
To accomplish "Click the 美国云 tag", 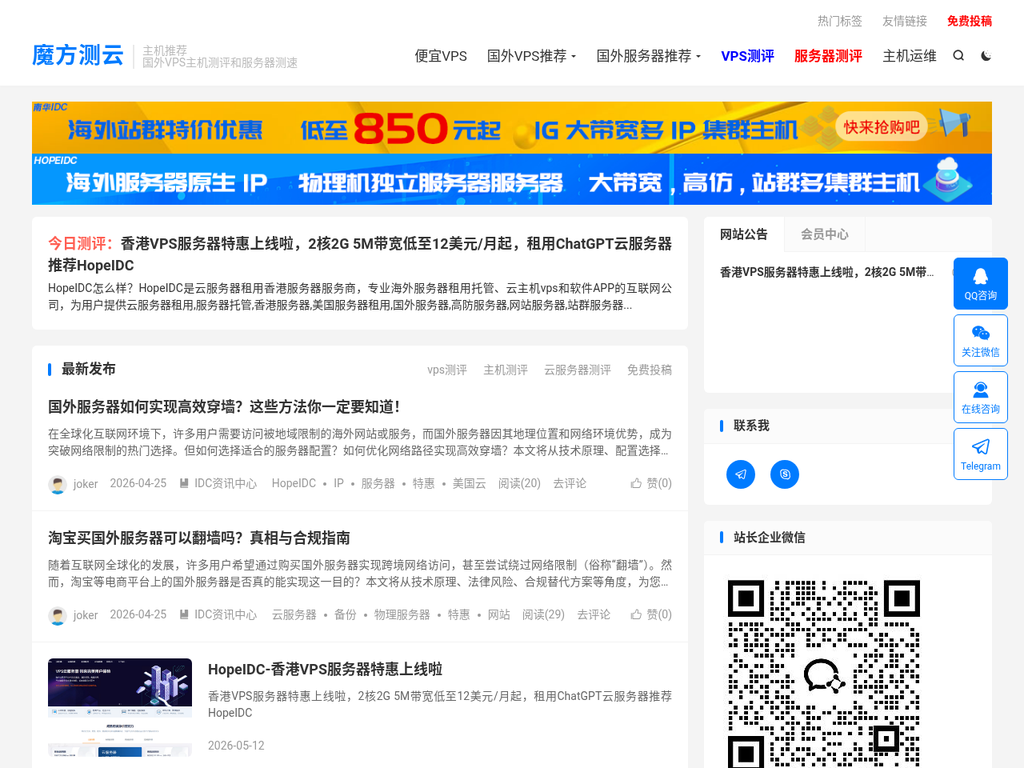I will [x=469, y=483].
